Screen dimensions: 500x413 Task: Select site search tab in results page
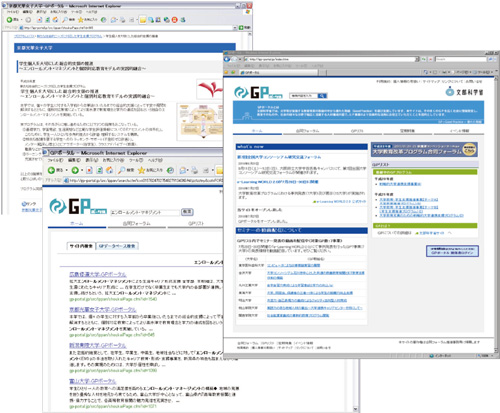pos(81,246)
